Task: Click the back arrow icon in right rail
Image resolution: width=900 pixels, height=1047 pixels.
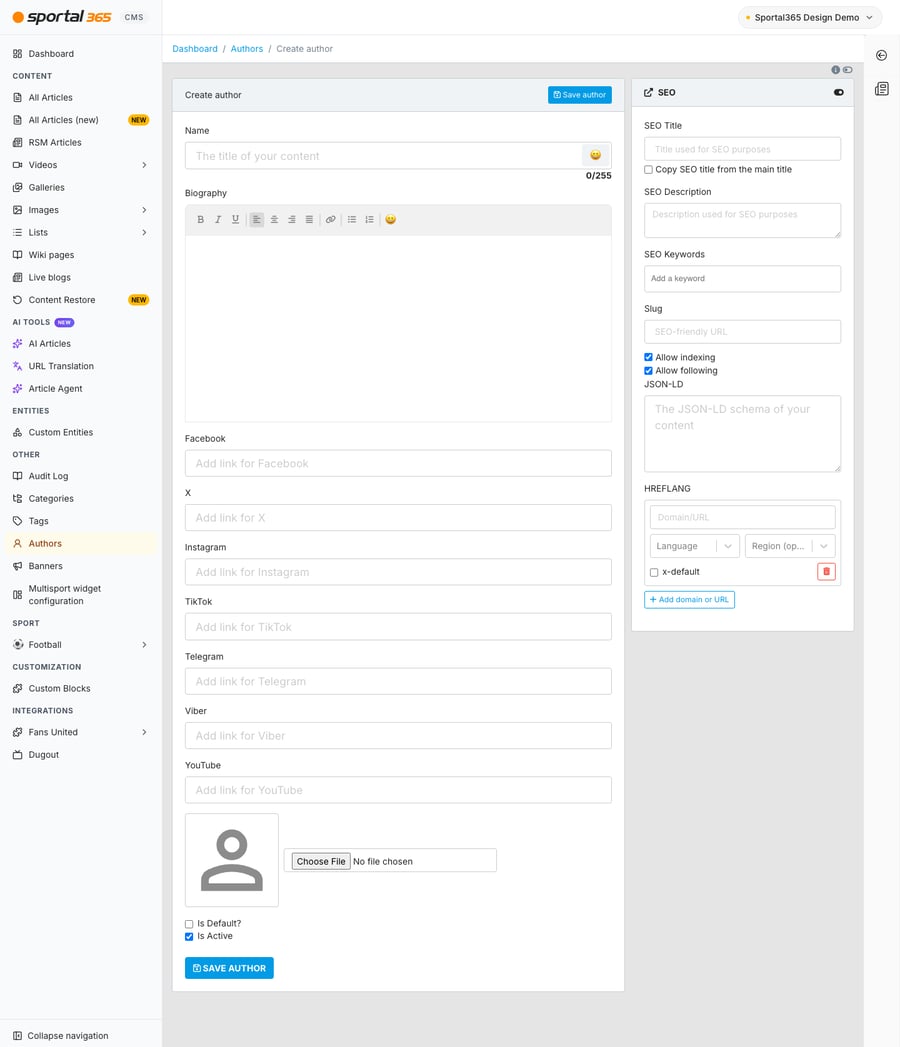Action: [881, 55]
